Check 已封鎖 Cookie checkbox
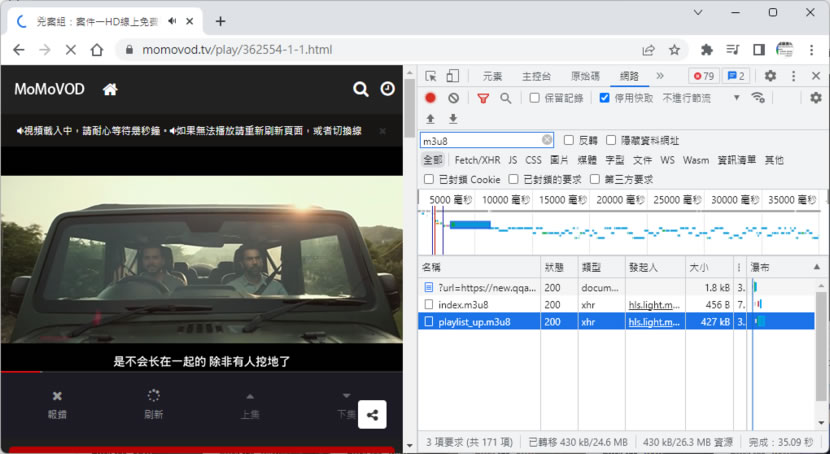This screenshot has width=830, height=454. 429,179
